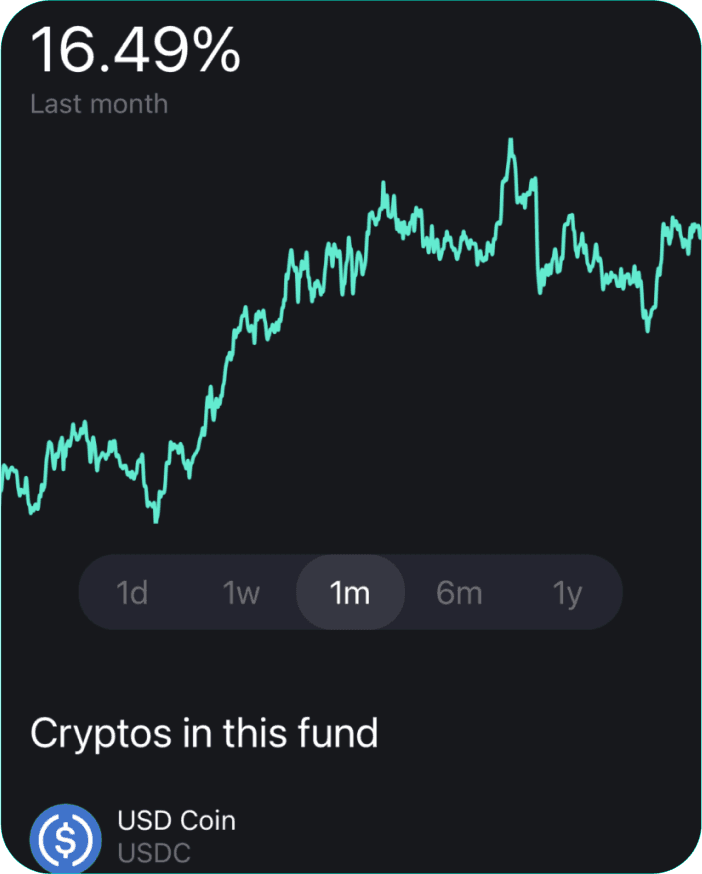Click the lowest dip on the chart line

(156, 521)
